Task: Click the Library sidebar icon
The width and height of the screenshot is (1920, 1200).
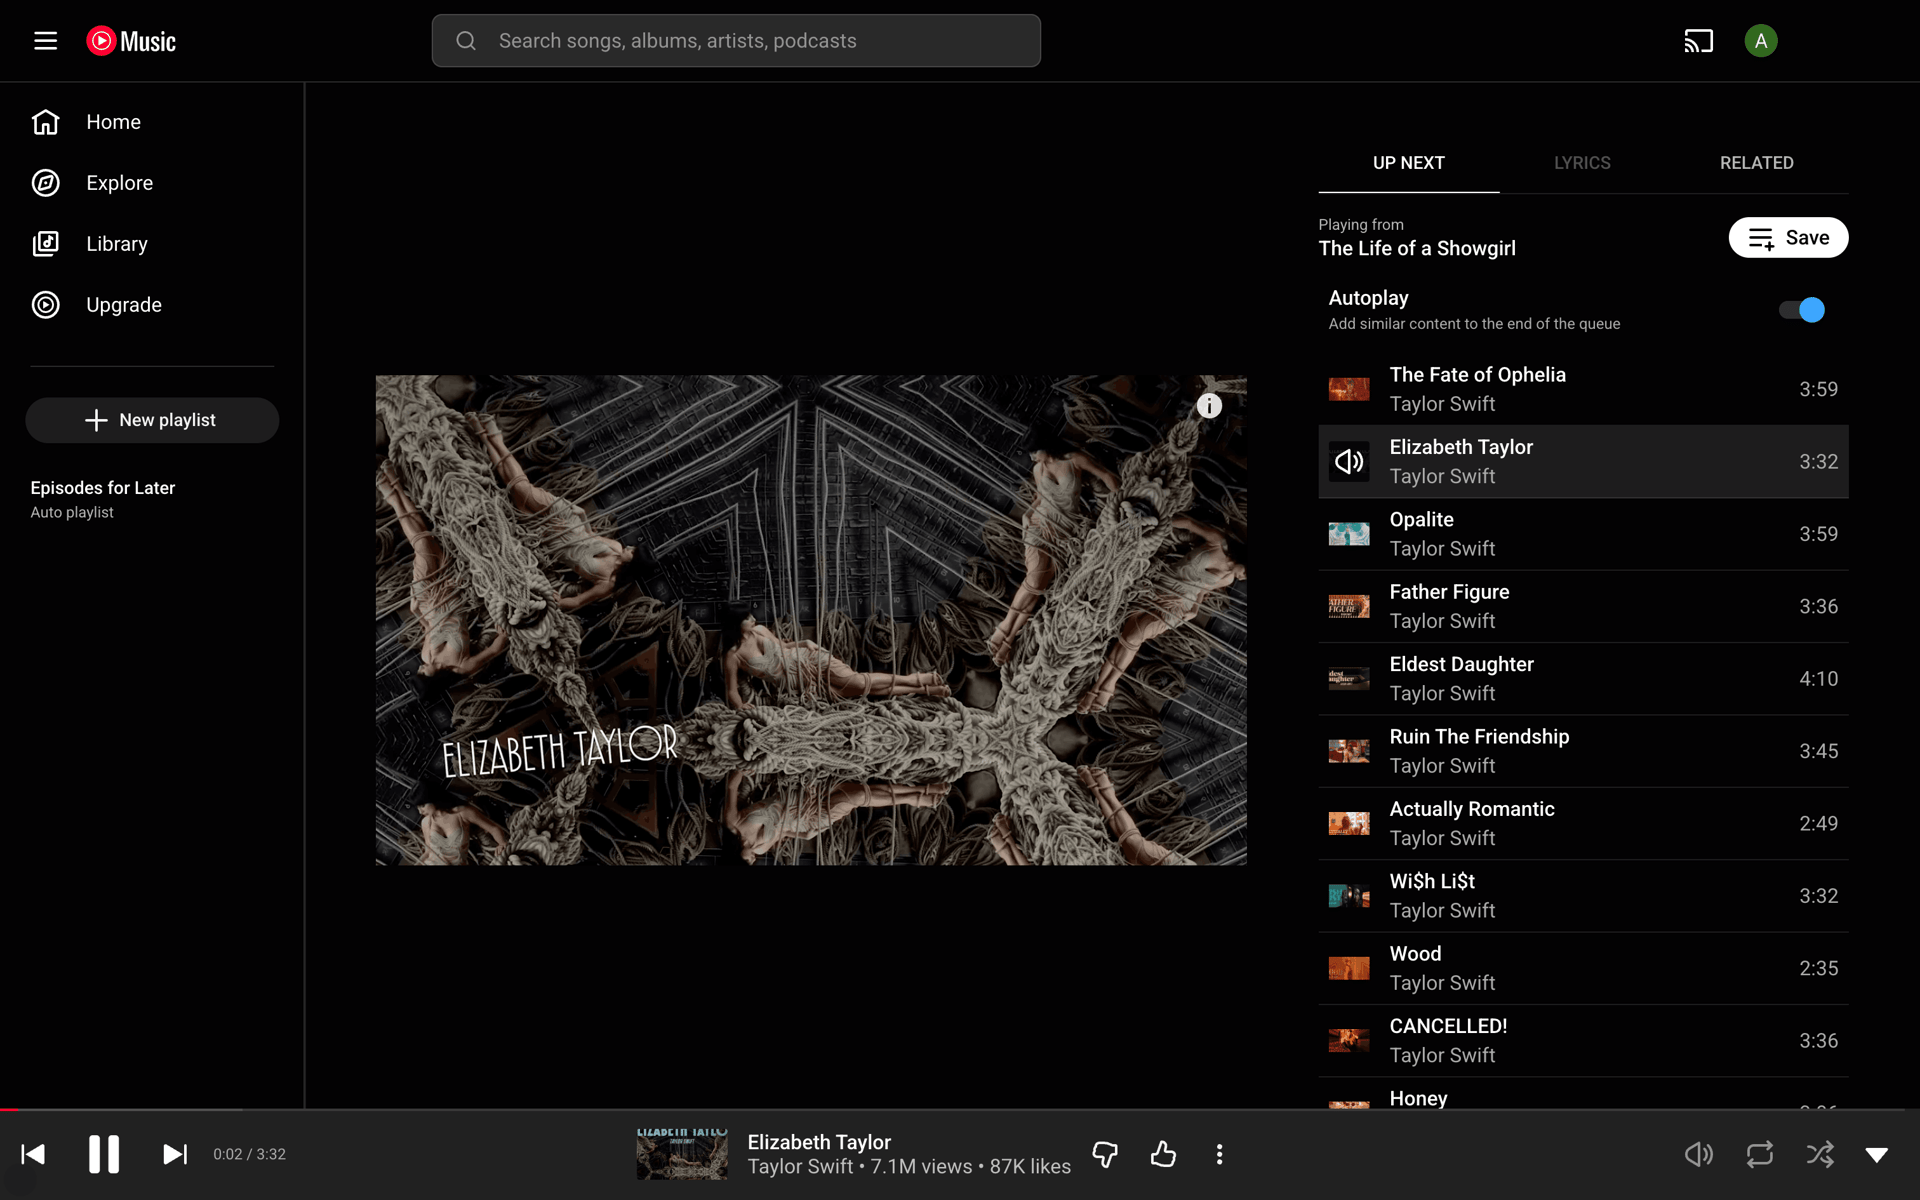Action: click(46, 244)
